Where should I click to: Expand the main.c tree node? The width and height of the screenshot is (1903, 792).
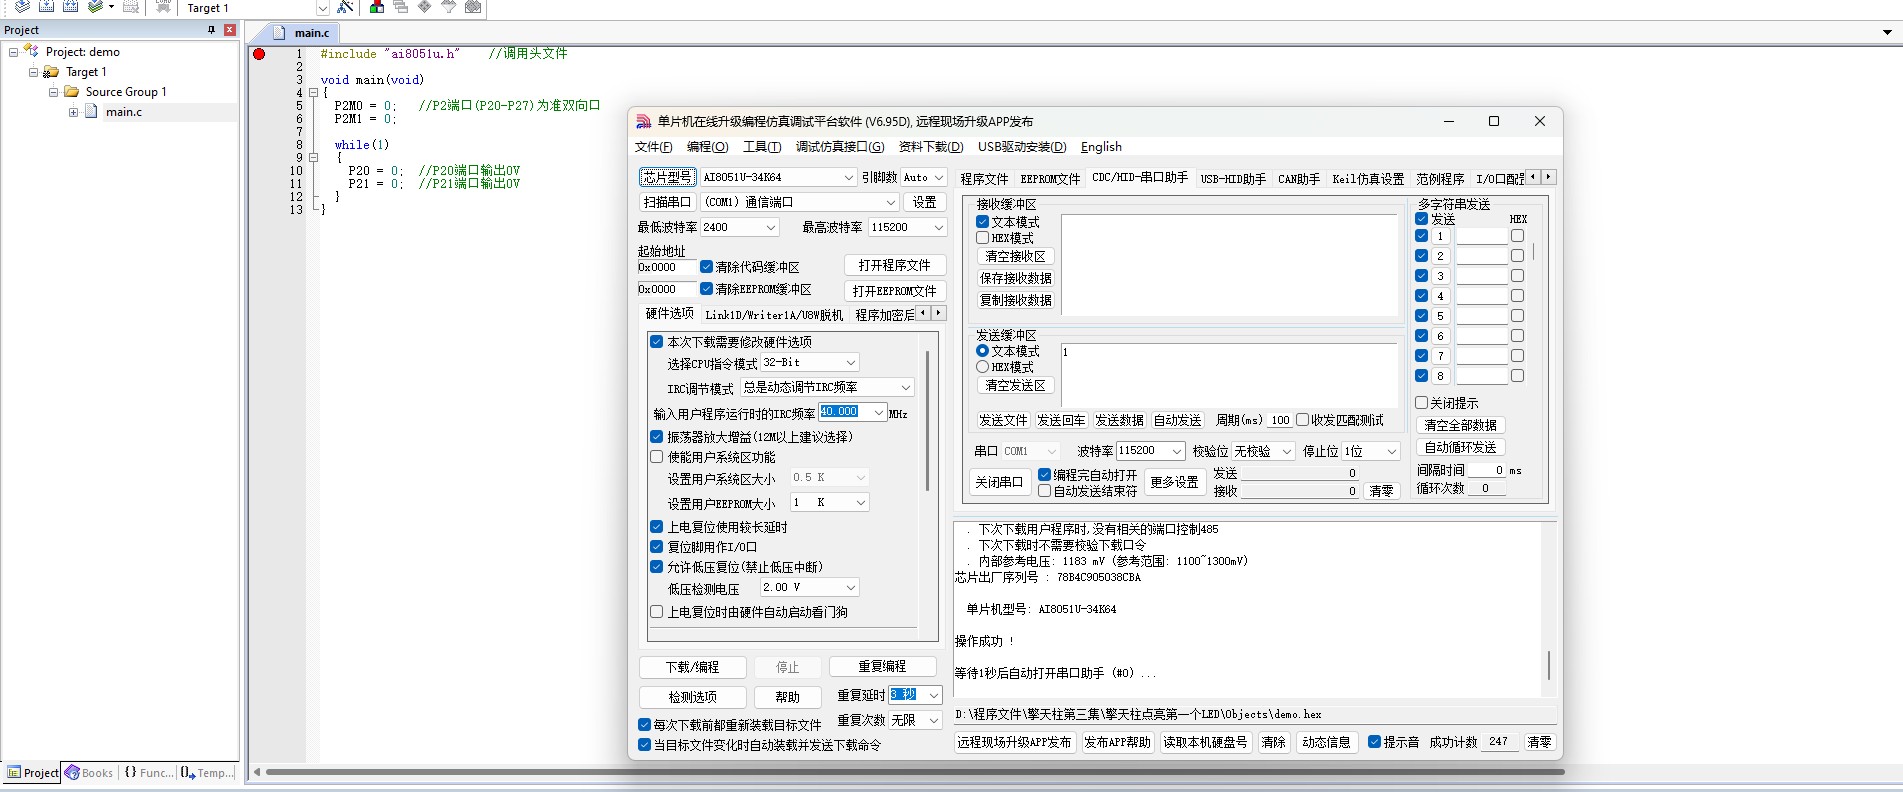coord(73,112)
